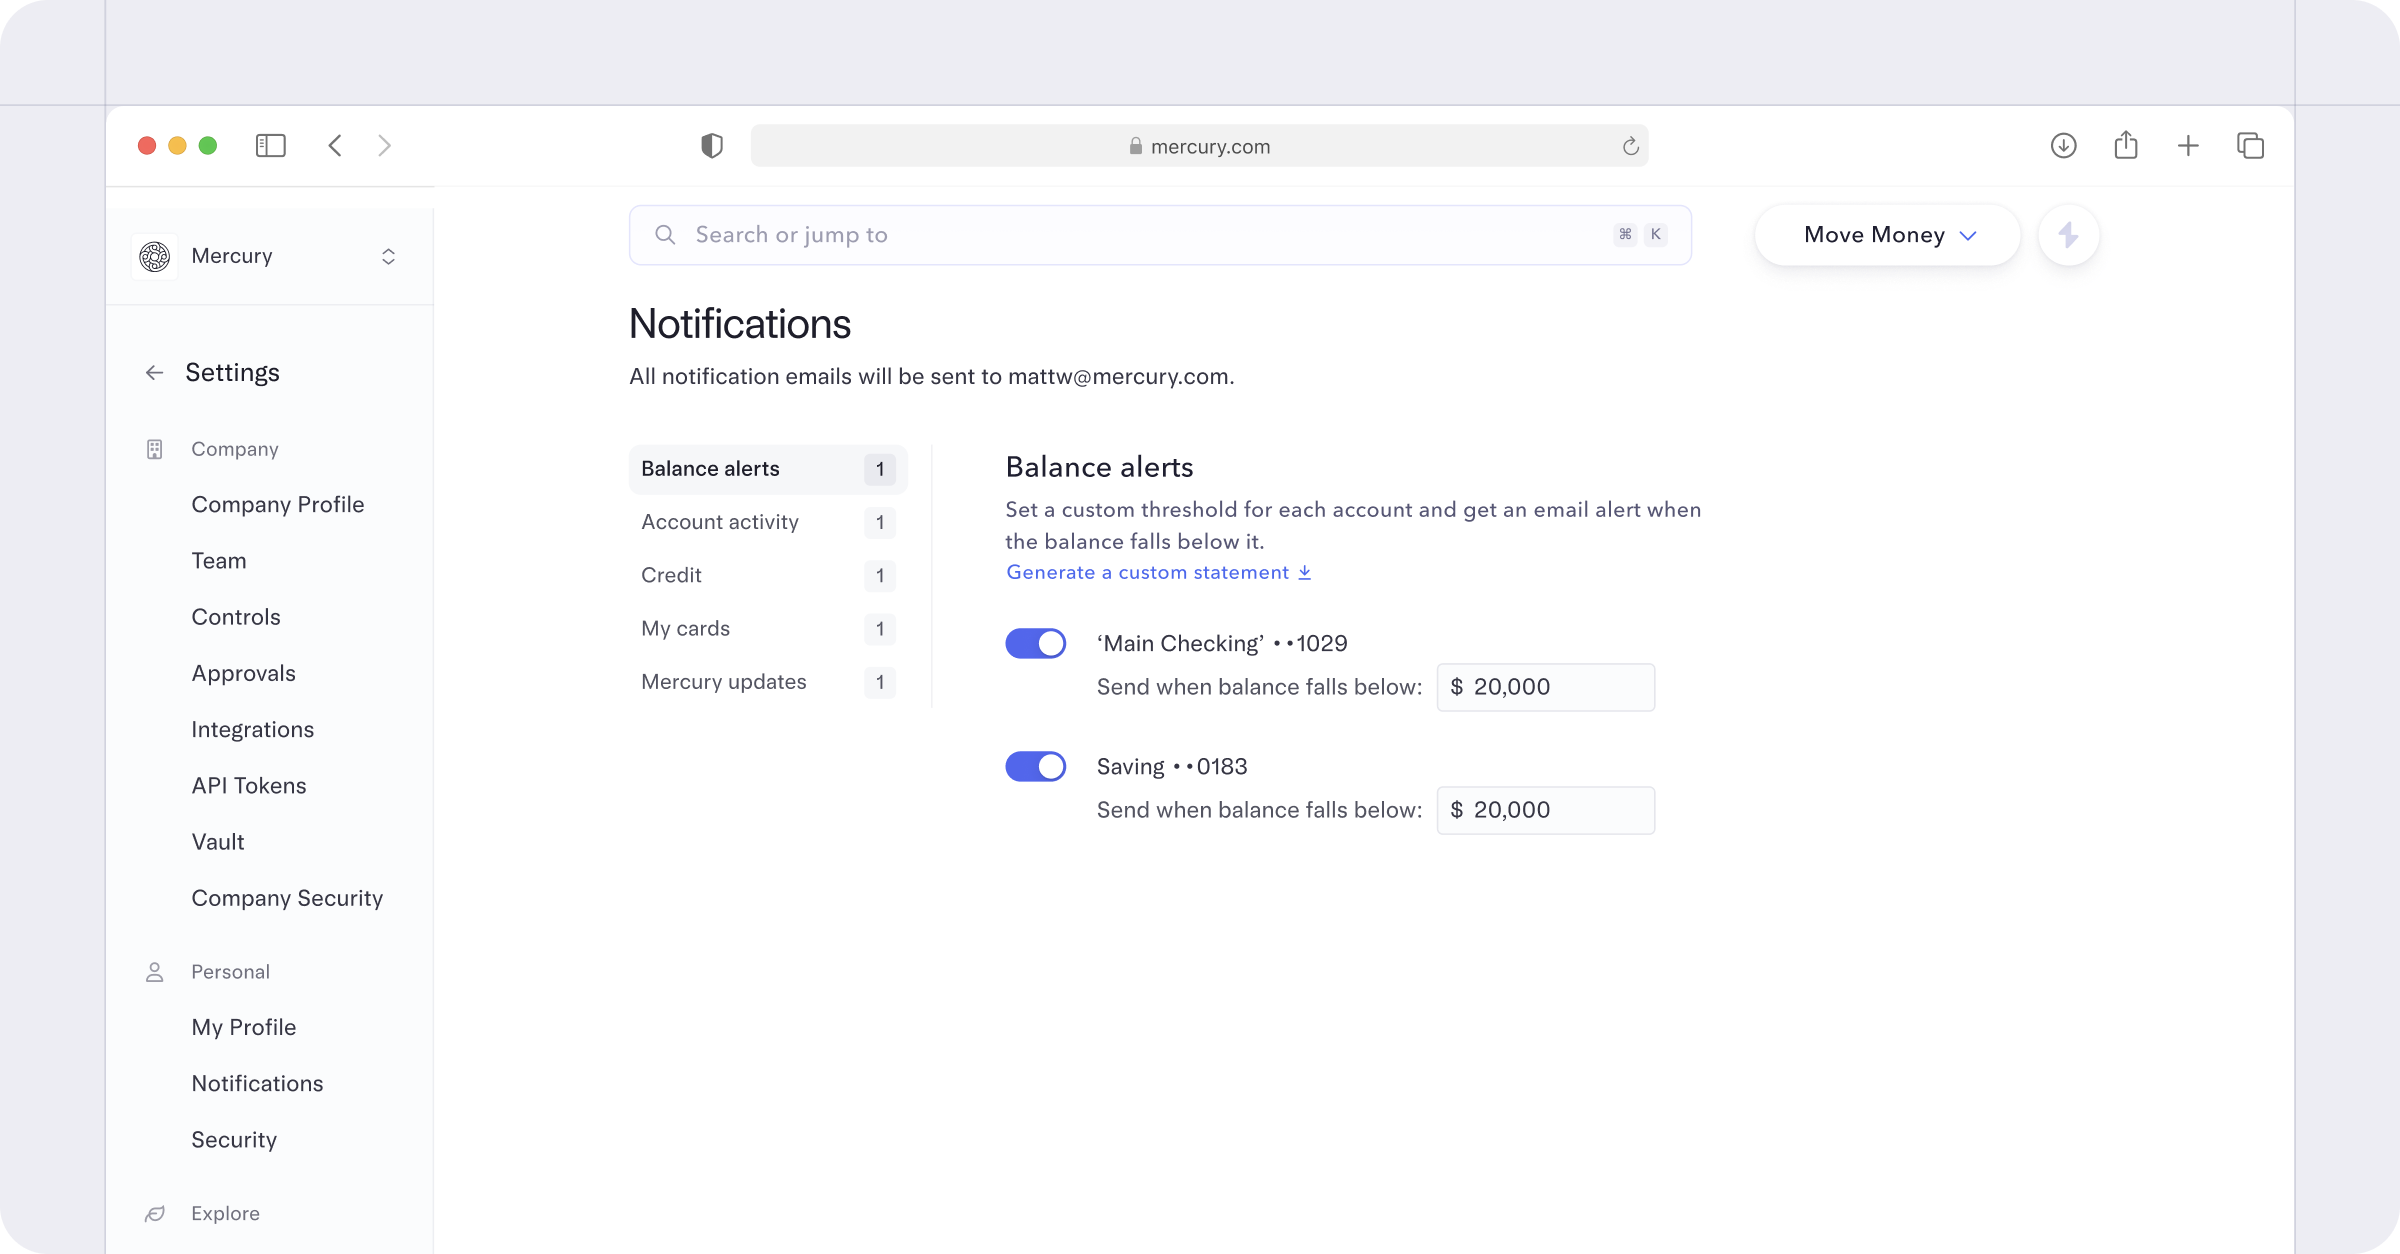Click the mercury.com address bar
This screenshot has height=1254, width=2400.
click(x=1199, y=146)
